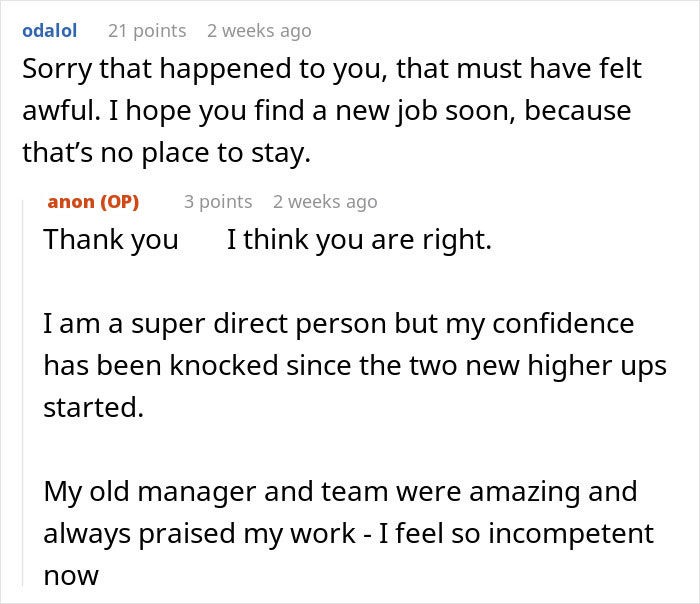Click the words 'Thank you' in reply

(111, 241)
